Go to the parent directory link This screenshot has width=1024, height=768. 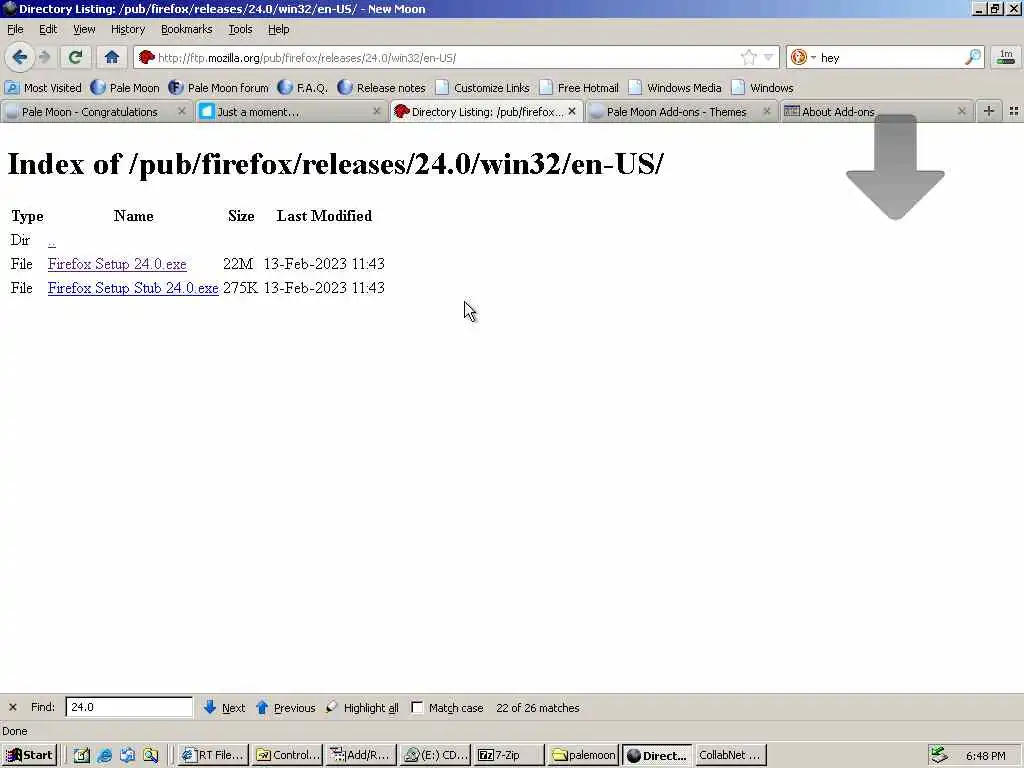pos(52,241)
